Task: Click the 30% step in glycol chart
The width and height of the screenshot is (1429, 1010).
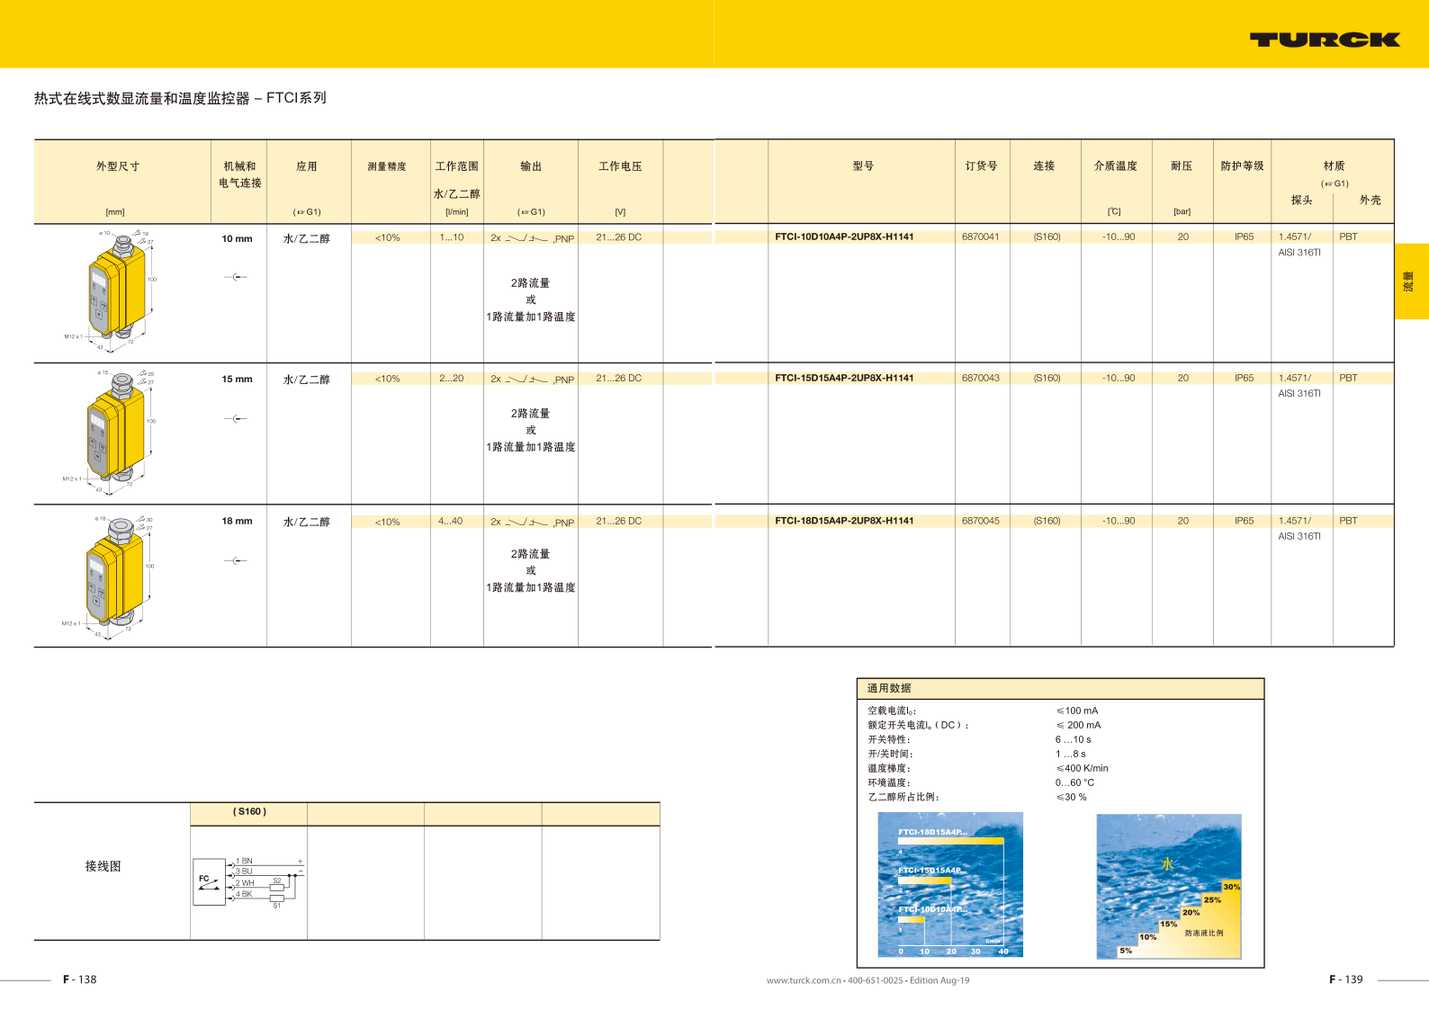Action: (x=1232, y=887)
